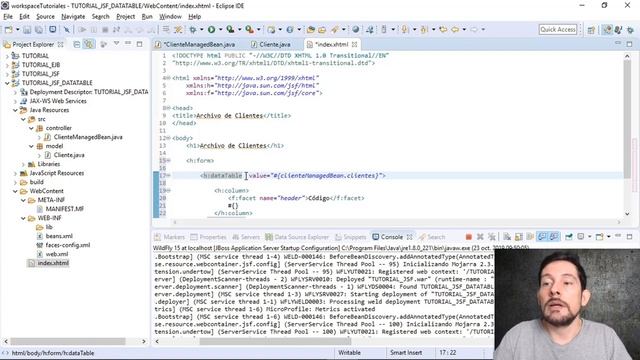Click the Terminate red square in Console
Viewport: 640px width, 360px height.
(x=469, y=237)
